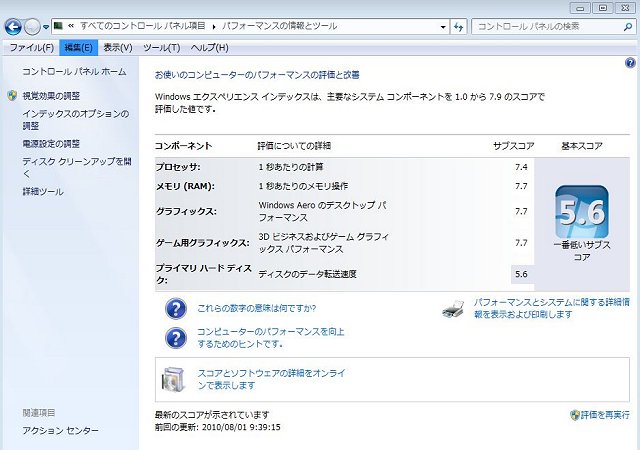The height and width of the screenshot is (450, 640).
Task: Click the window close button
Action: click(625, 8)
